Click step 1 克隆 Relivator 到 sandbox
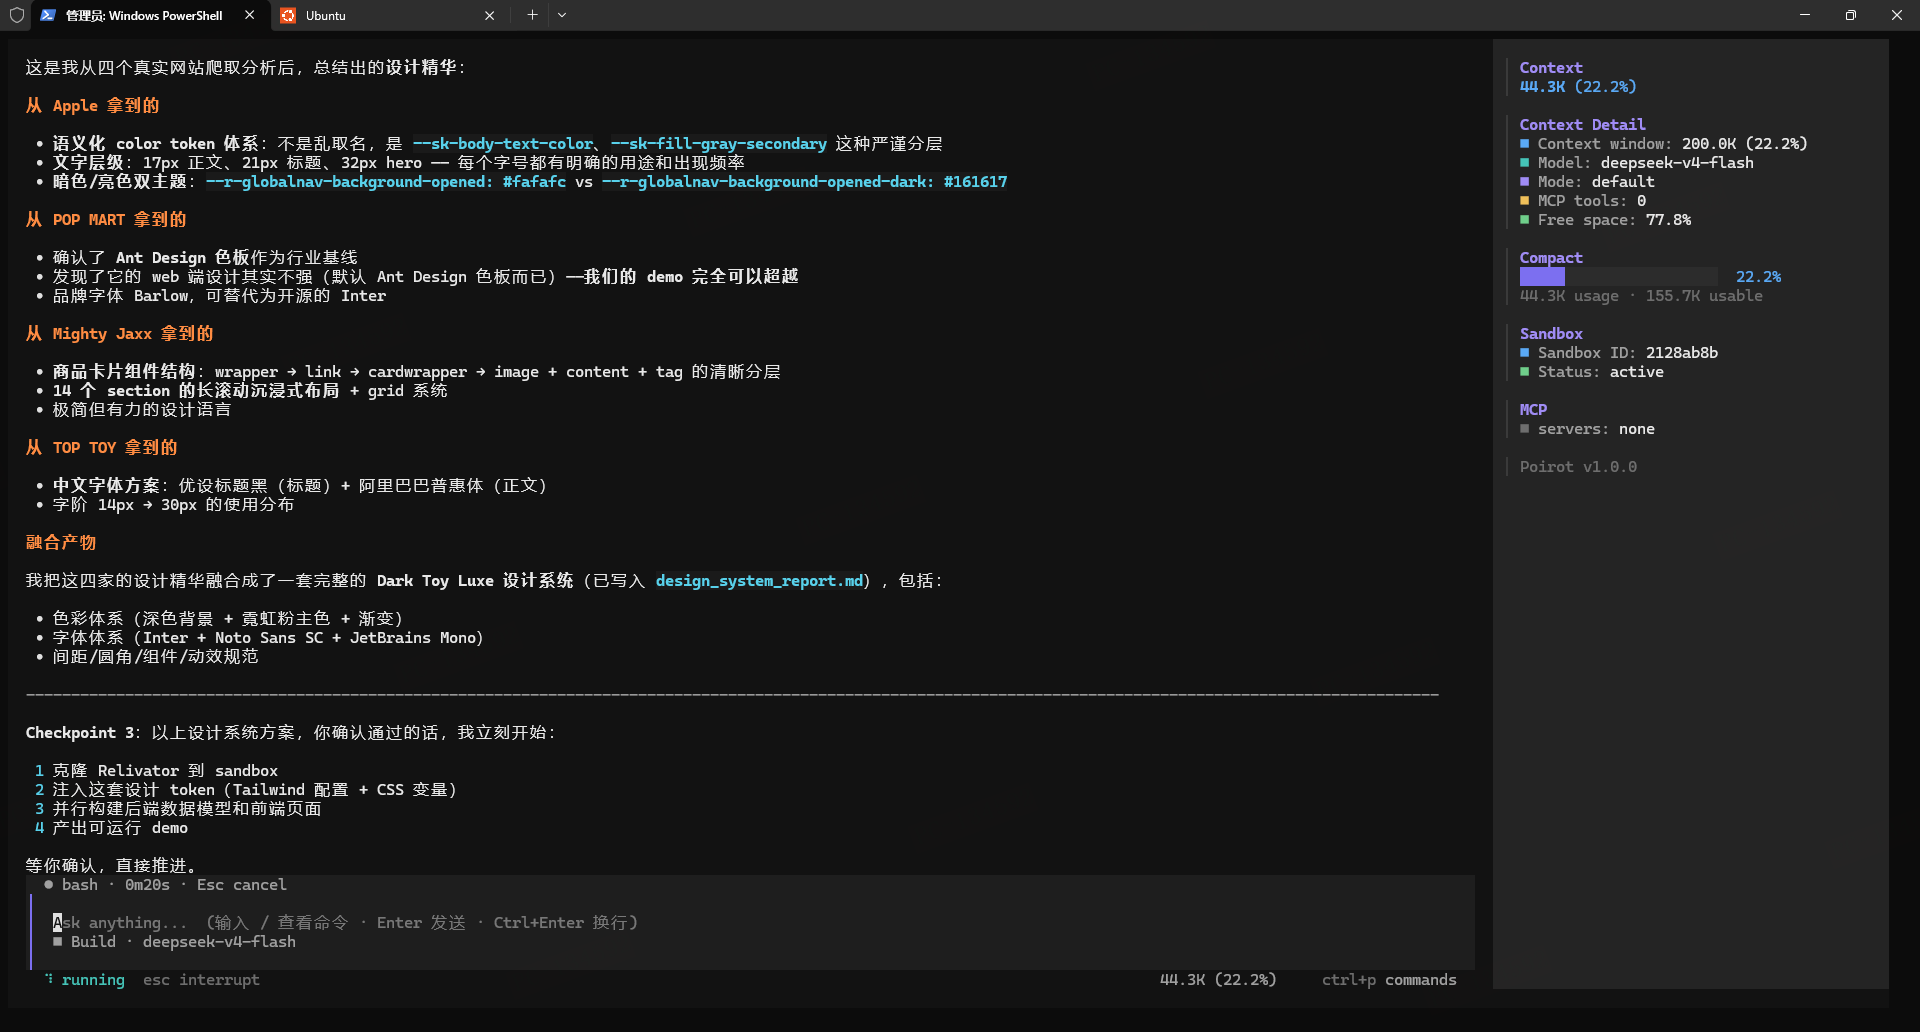The image size is (1920, 1032). pyautogui.click(x=156, y=771)
